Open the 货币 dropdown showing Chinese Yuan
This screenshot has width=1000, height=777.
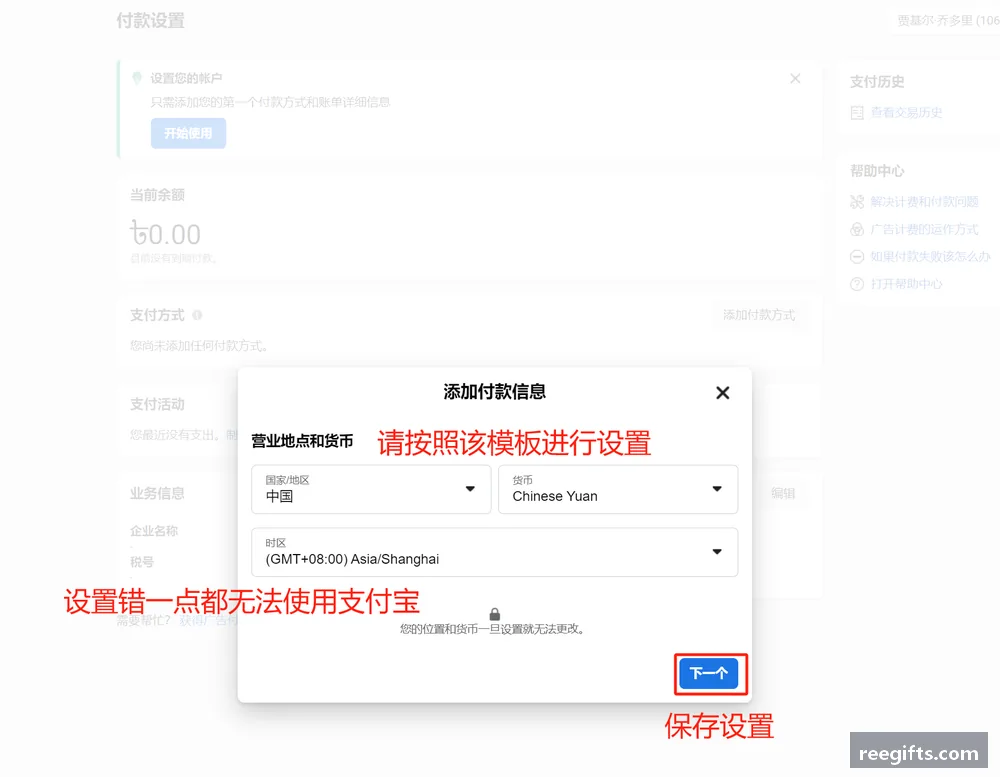[618, 489]
